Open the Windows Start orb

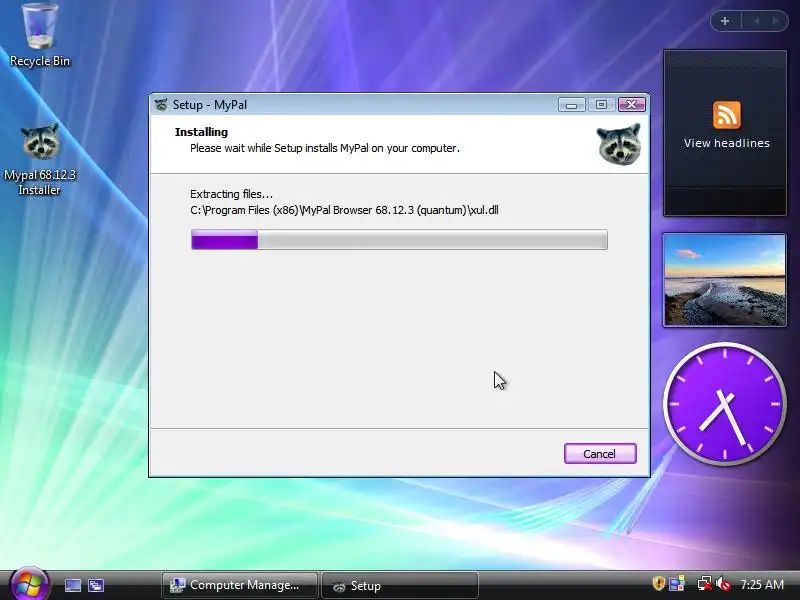tap(29, 584)
